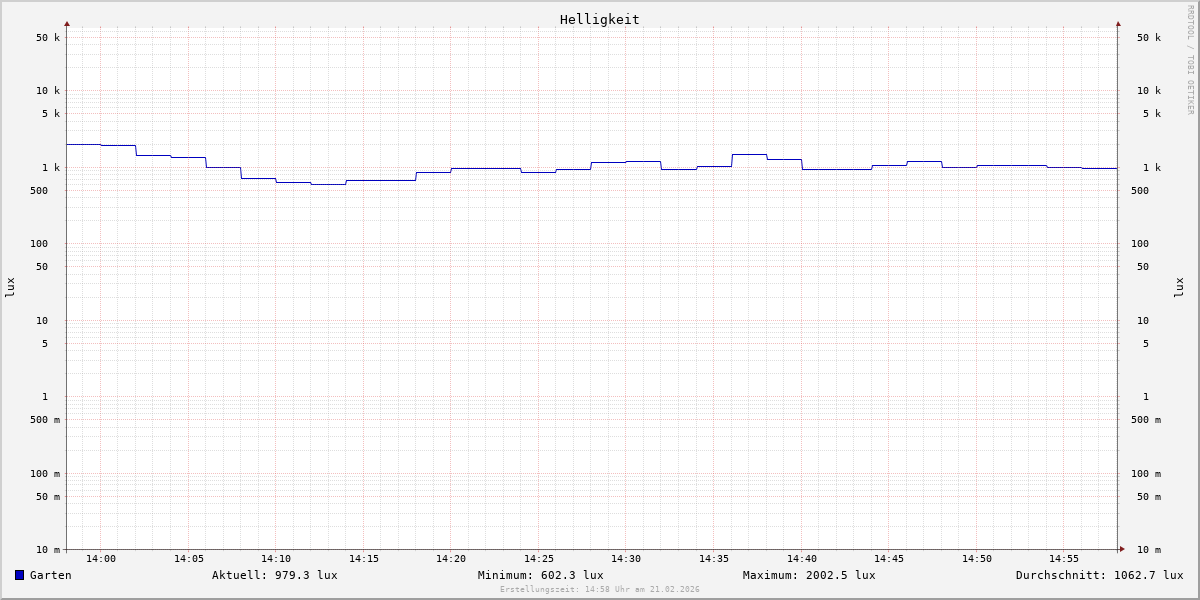Screen dimensions: 1200x600
Task: Click the 14:00 time axis label
Action: [x=101, y=559]
